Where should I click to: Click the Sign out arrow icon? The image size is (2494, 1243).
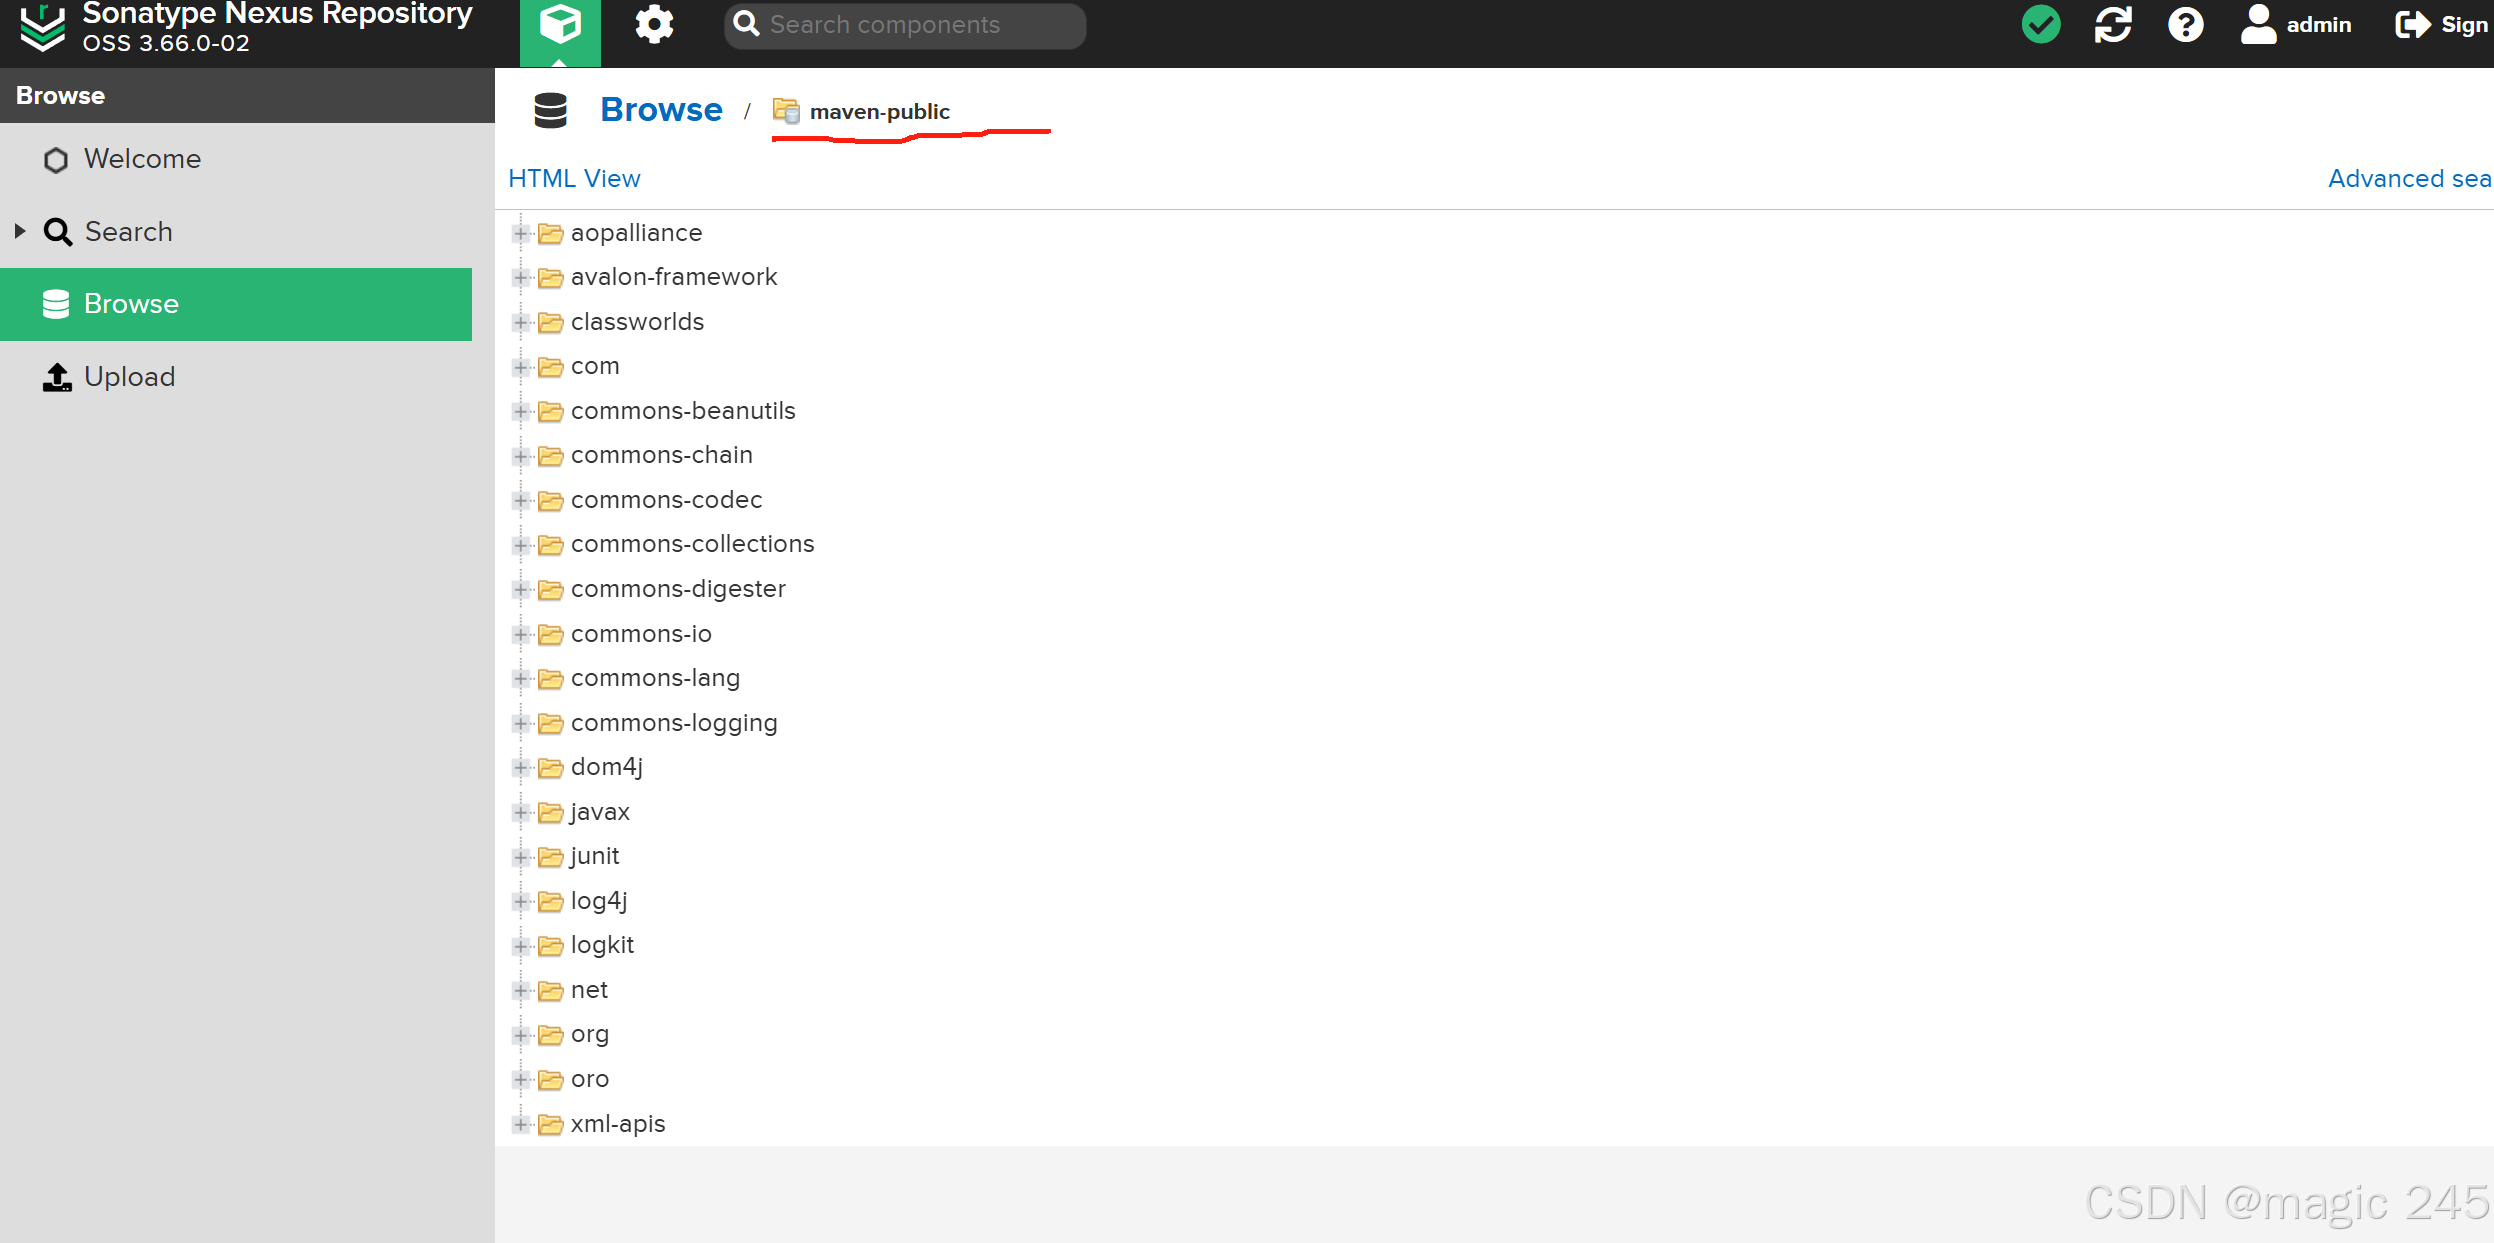coord(2412,25)
